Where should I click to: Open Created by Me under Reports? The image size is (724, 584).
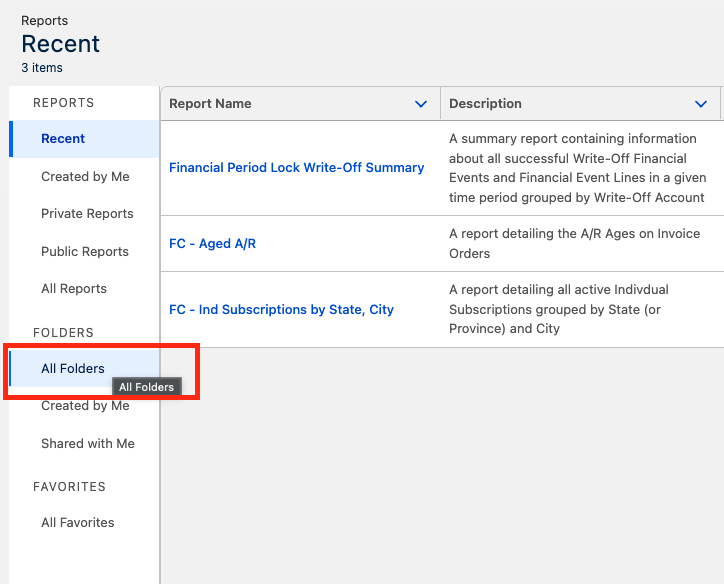85,176
